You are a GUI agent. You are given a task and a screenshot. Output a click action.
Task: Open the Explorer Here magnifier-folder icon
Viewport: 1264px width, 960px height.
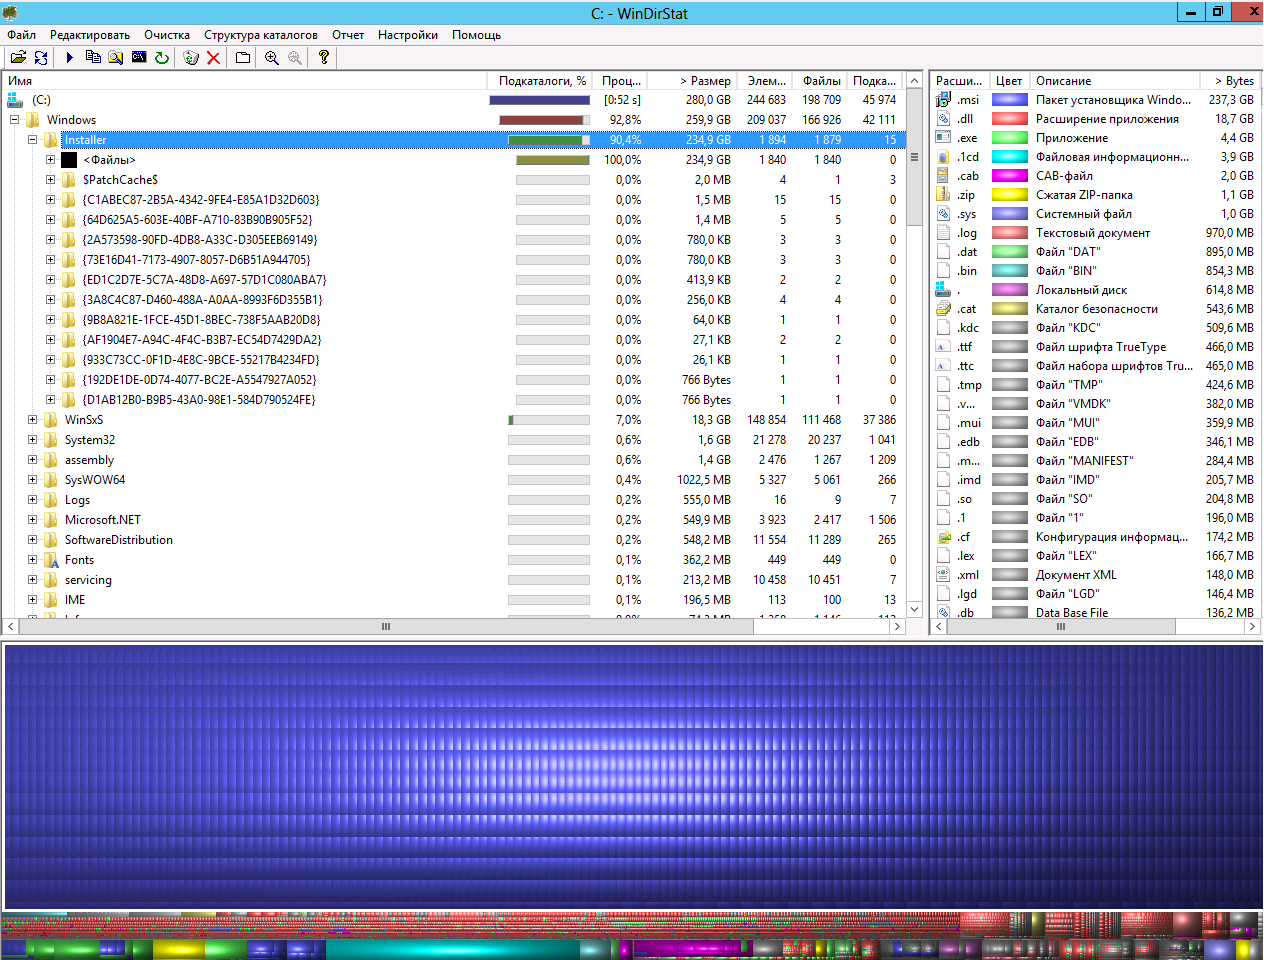click(x=116, y=58)
